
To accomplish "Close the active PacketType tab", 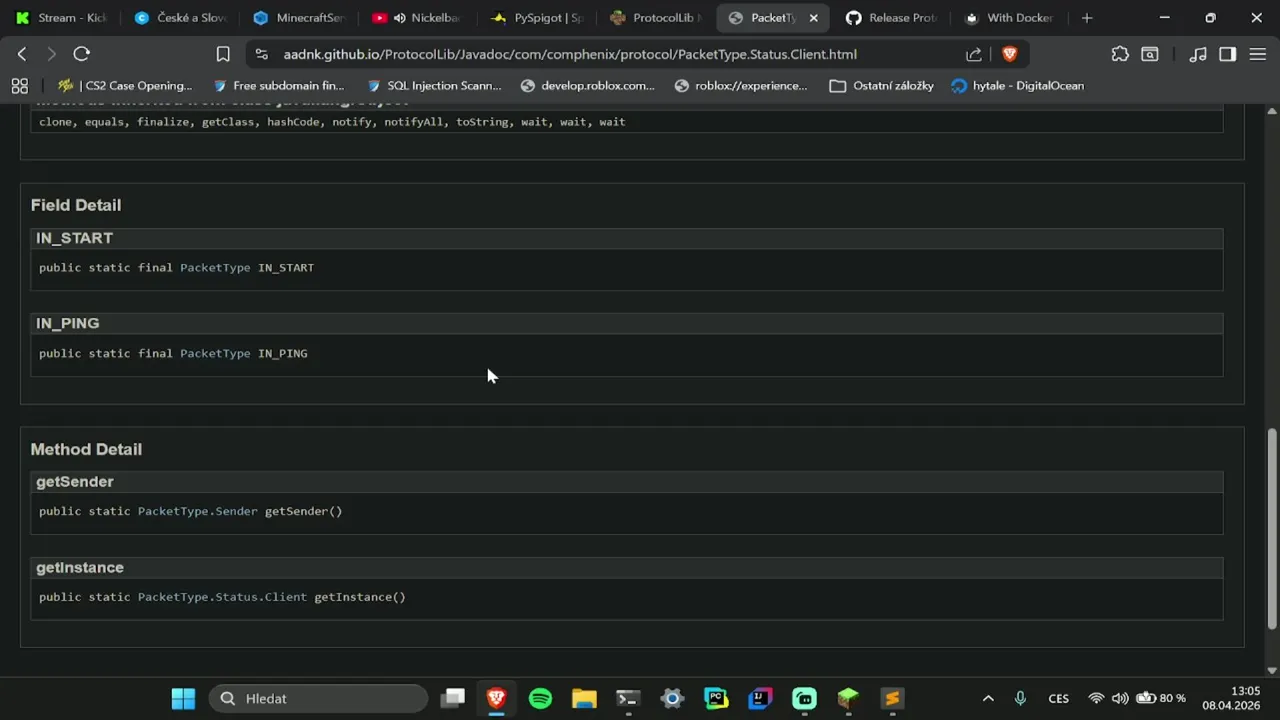I will pos(813,18).
